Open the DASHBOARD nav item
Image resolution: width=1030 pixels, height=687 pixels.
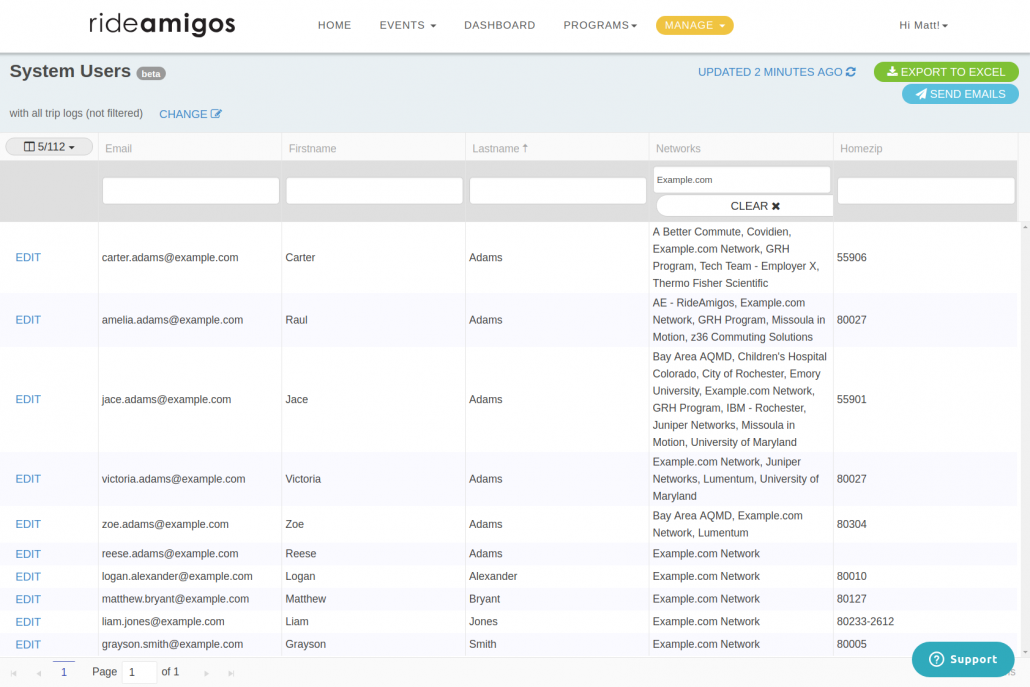click(x=499, y=25)
